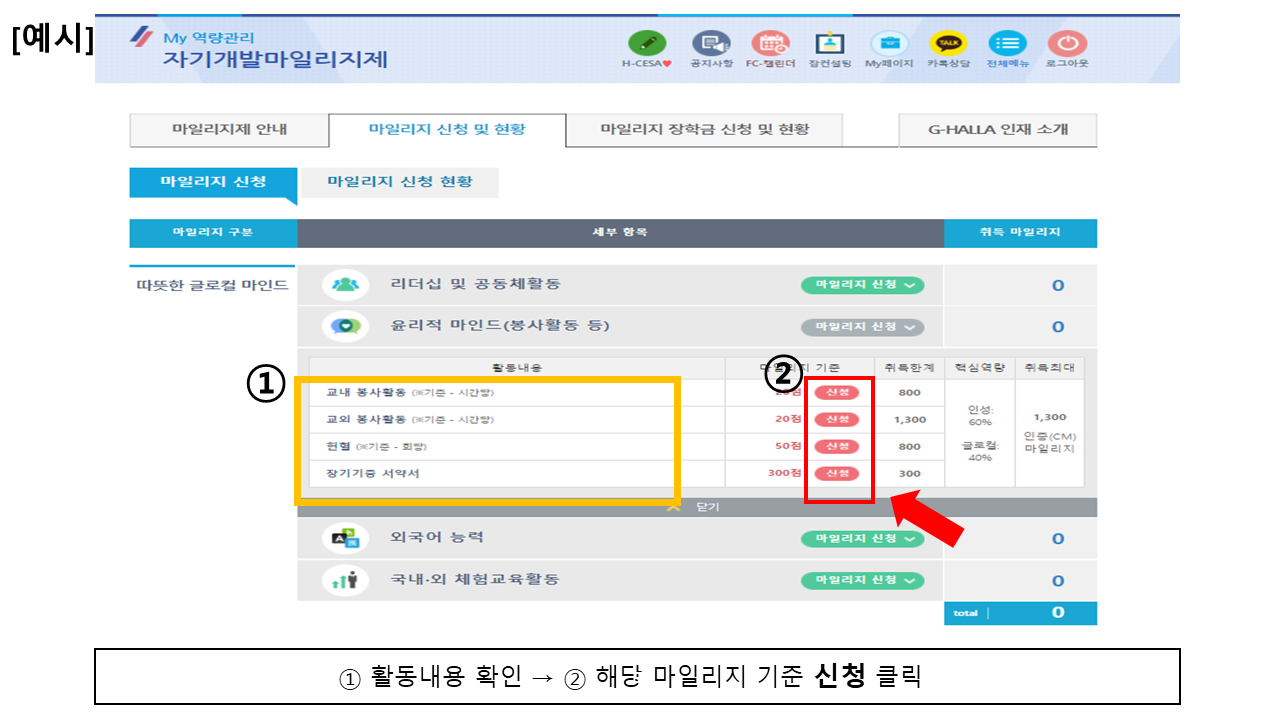This screenshot has width=1280, height=720.
Task: Click the 잡컨설팅 icon
Action: click(829, 44)
